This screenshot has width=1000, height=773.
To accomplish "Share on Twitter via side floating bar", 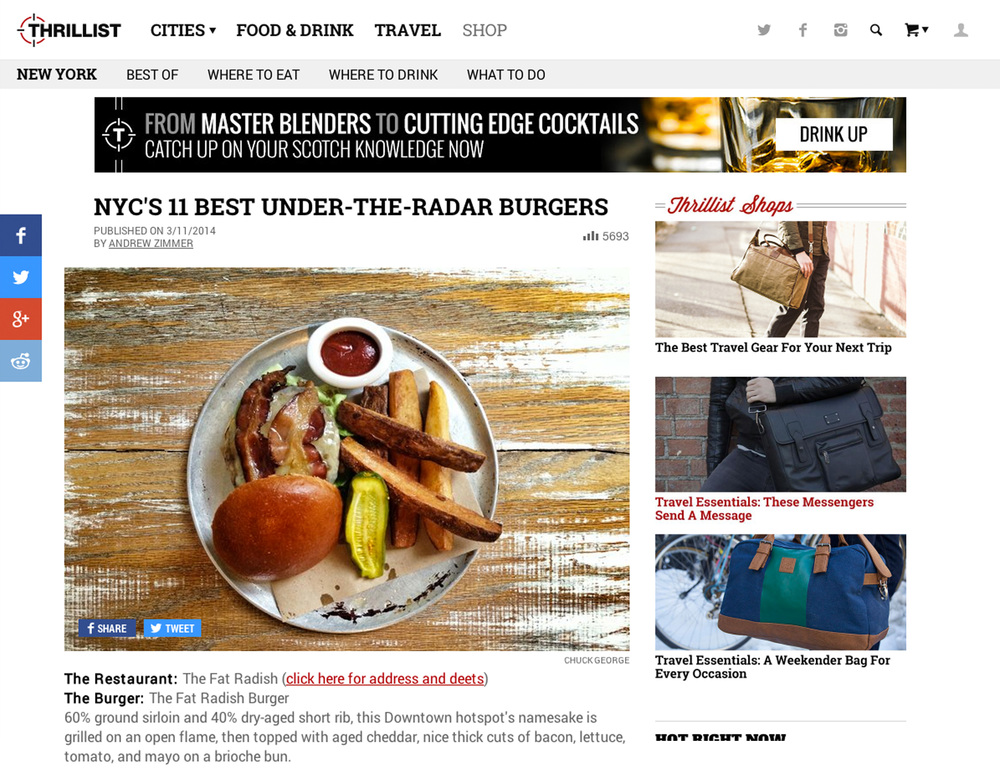I will coord(21,277).
